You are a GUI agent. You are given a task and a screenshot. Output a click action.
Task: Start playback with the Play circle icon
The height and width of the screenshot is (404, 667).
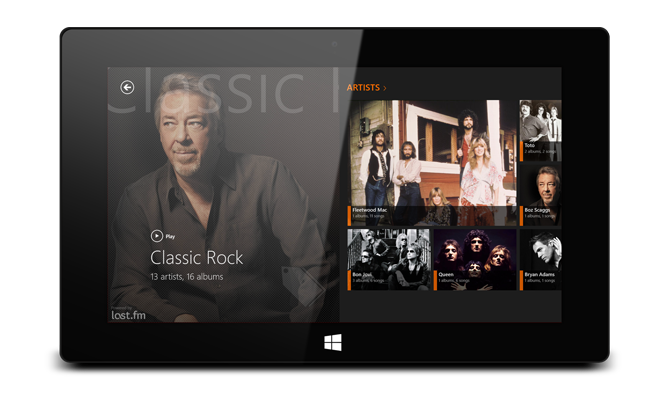pos(156,236)
